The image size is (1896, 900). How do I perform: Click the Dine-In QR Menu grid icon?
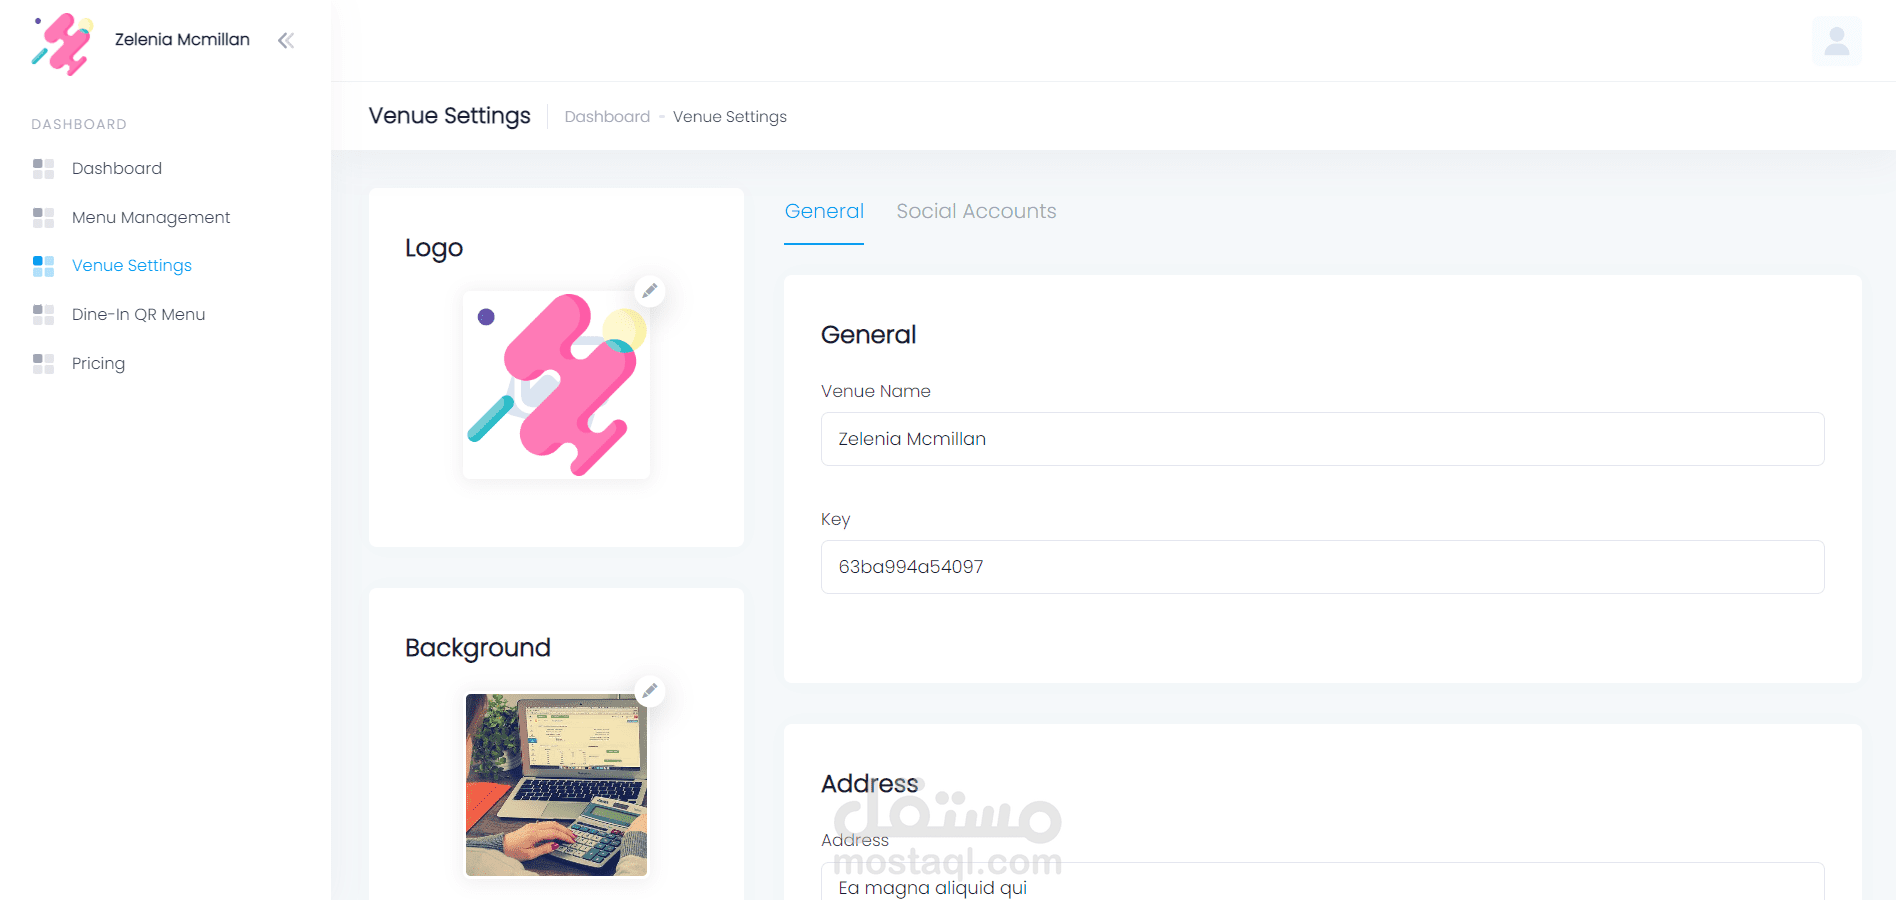[x=43, y=314]
